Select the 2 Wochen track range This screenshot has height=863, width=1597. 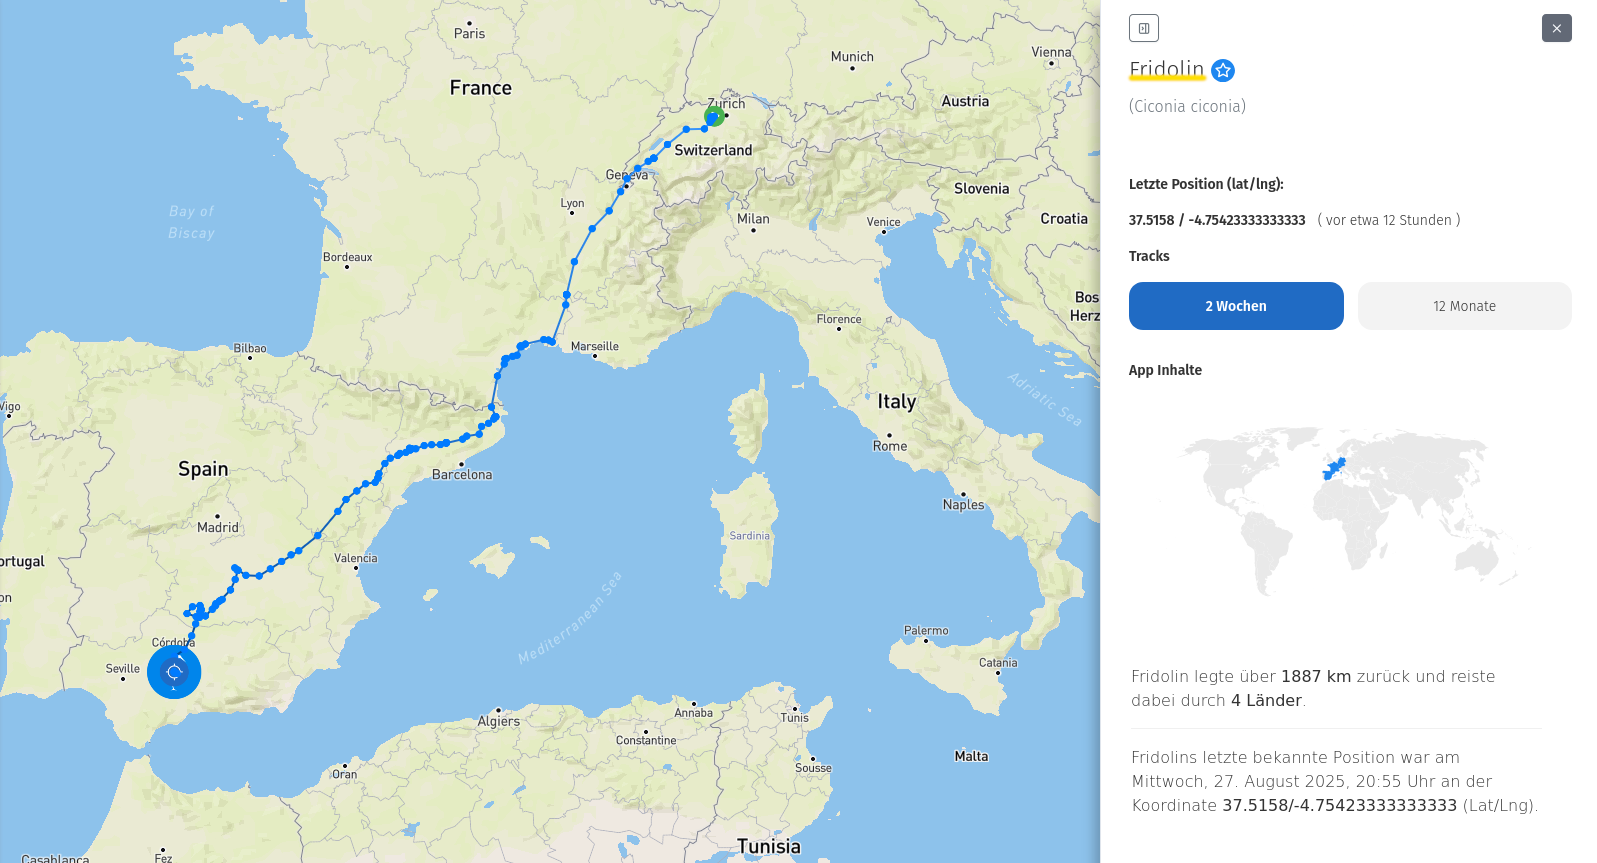click(x=1236, y=306)
